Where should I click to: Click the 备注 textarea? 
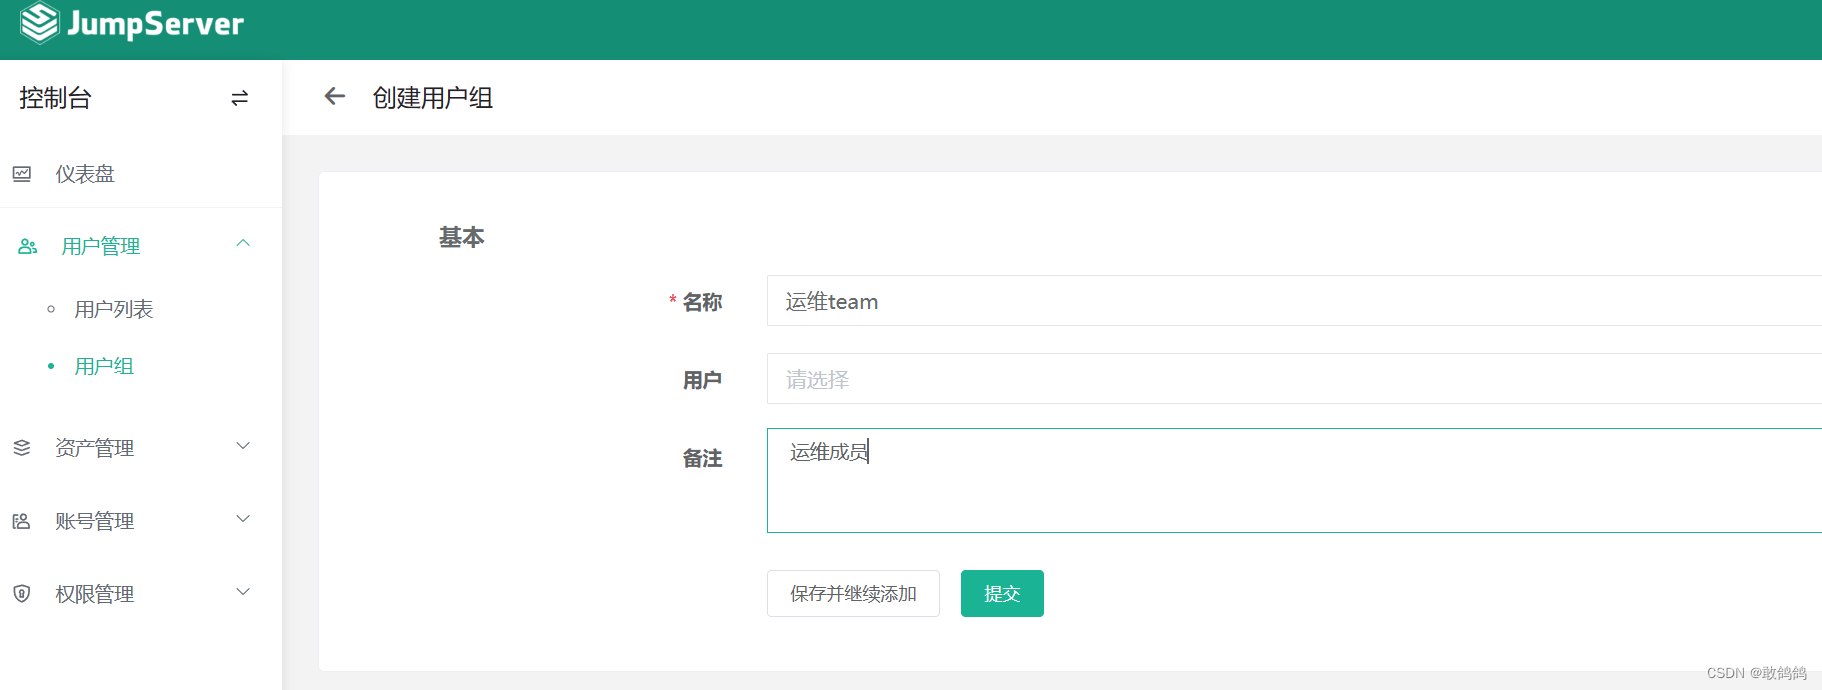tap(1294, 481)
